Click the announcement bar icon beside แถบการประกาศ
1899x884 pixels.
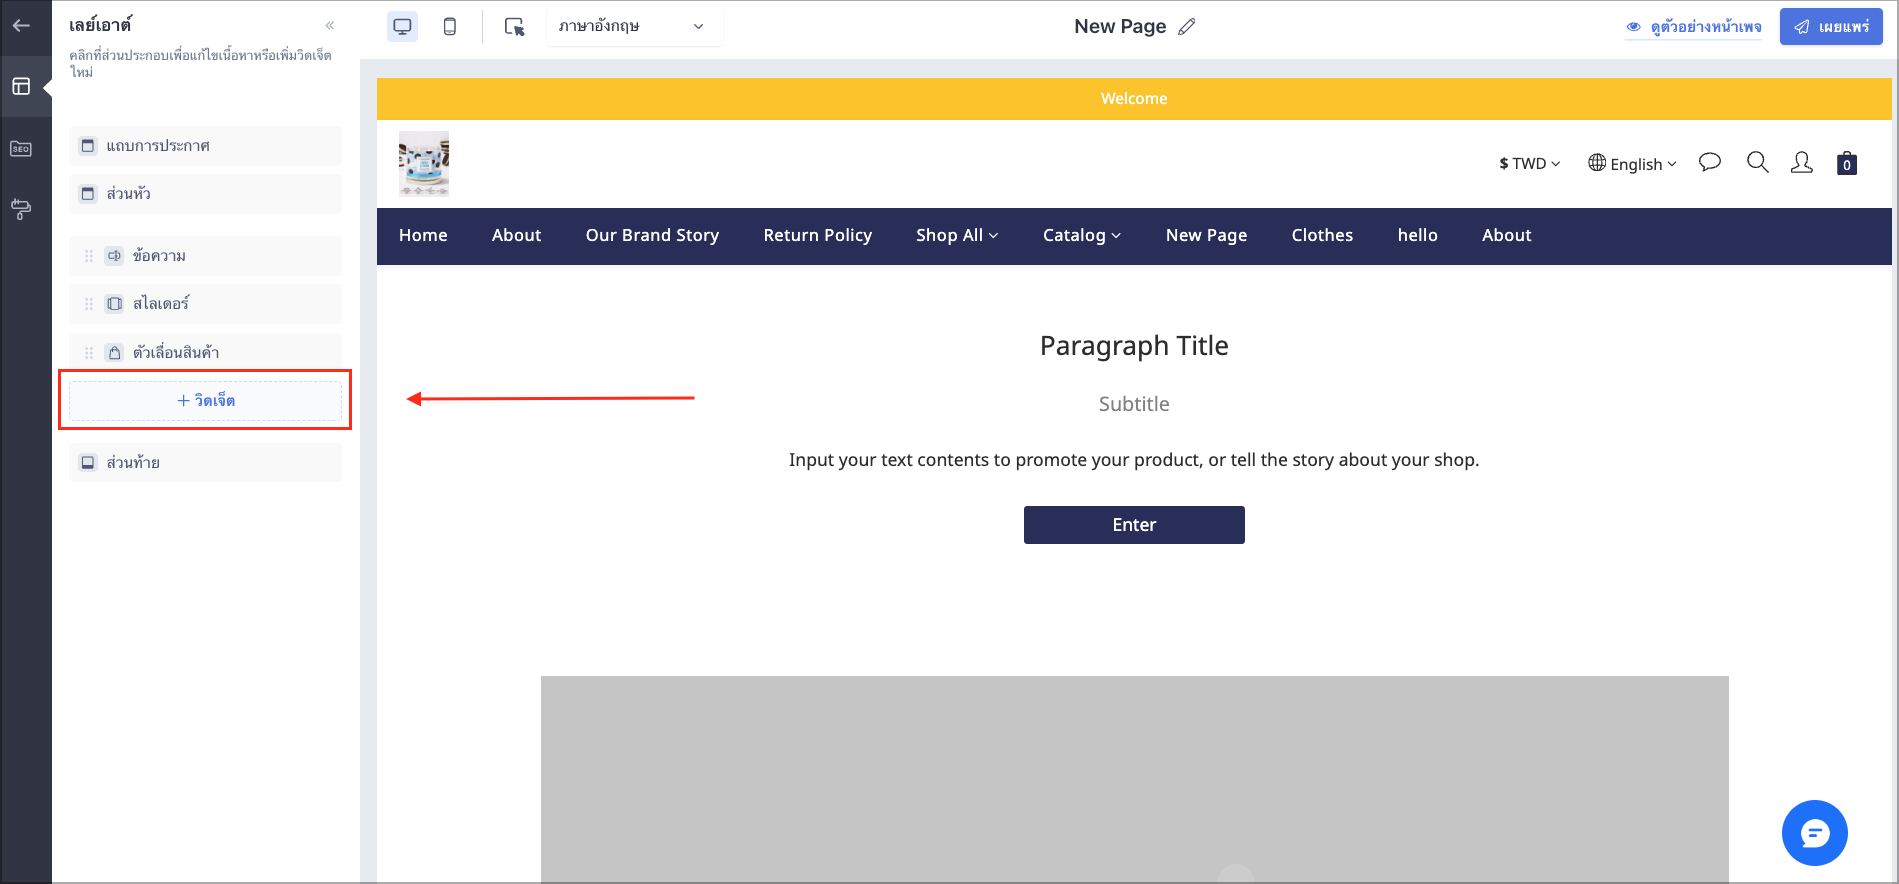[88, 146]
